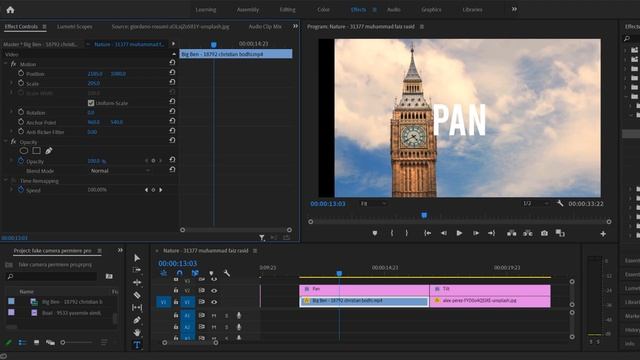Toggle V2 track output eye
The width and height of the screenshot is (640, 360).
pyautogui.click(x=214, y=291)
